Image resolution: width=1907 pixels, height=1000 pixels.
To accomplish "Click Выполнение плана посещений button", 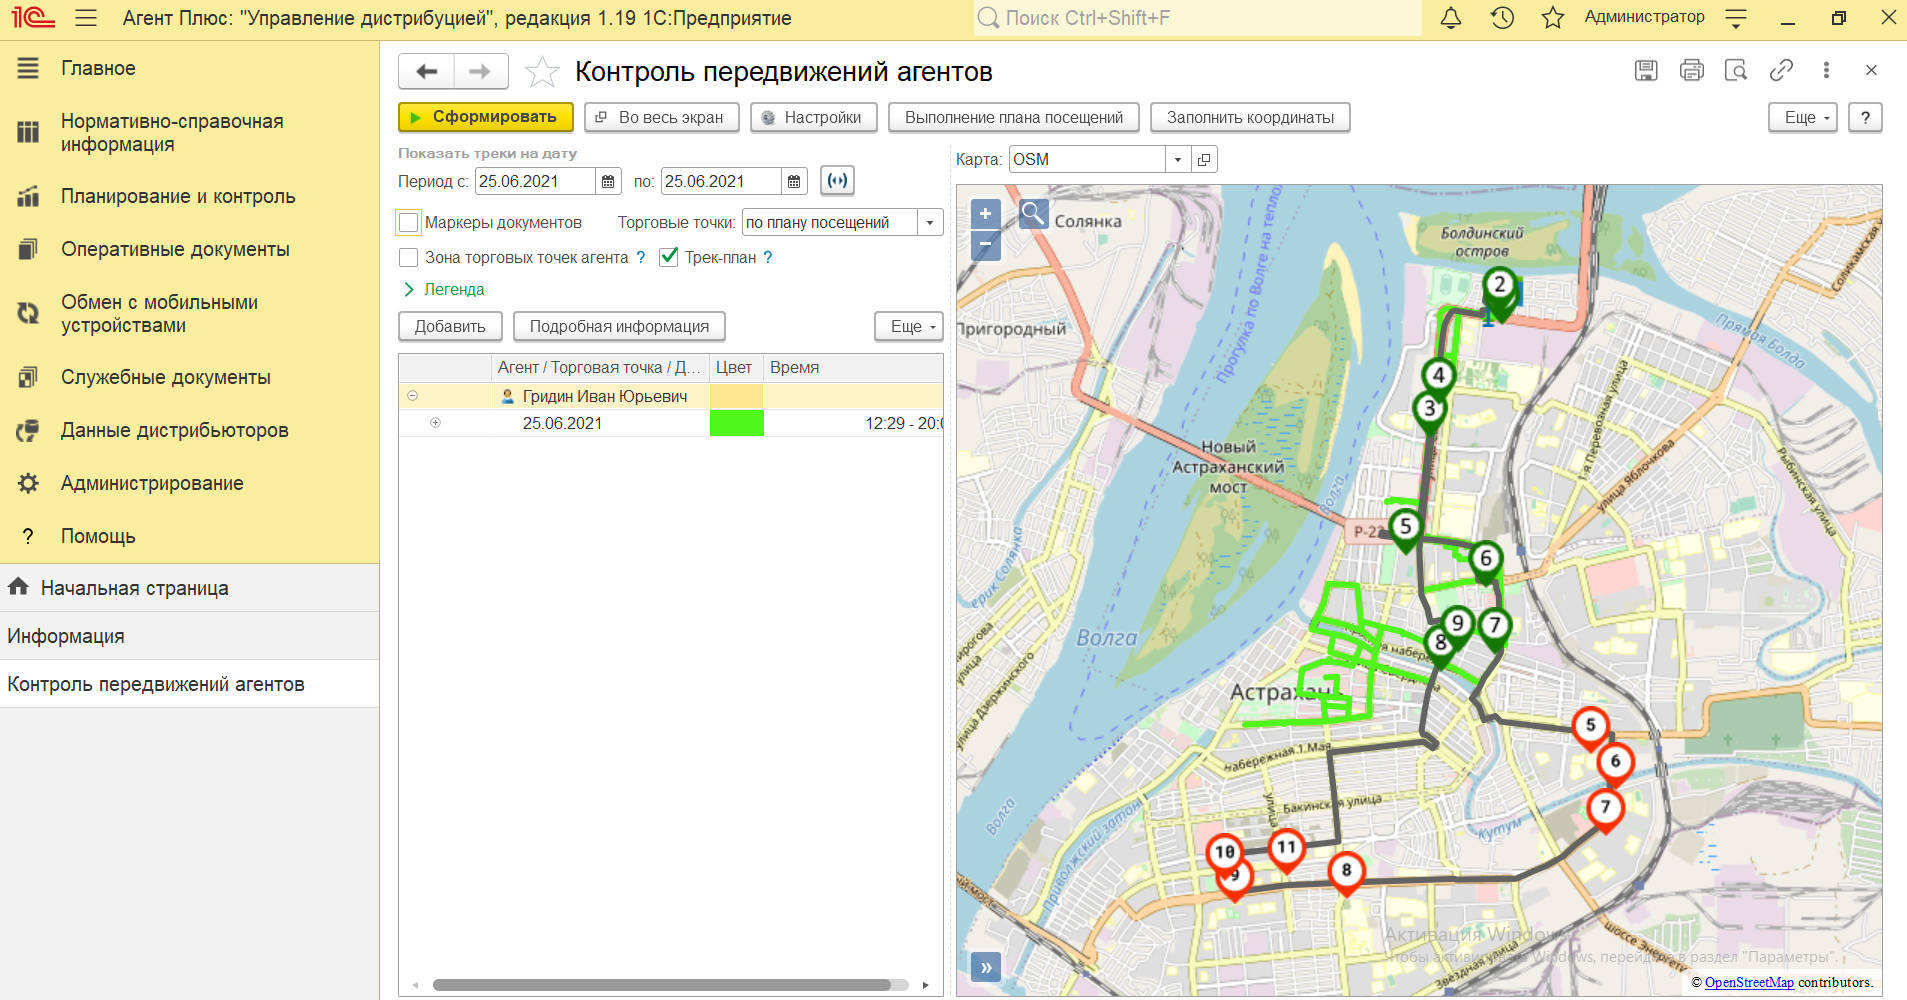I will 1014,117.
